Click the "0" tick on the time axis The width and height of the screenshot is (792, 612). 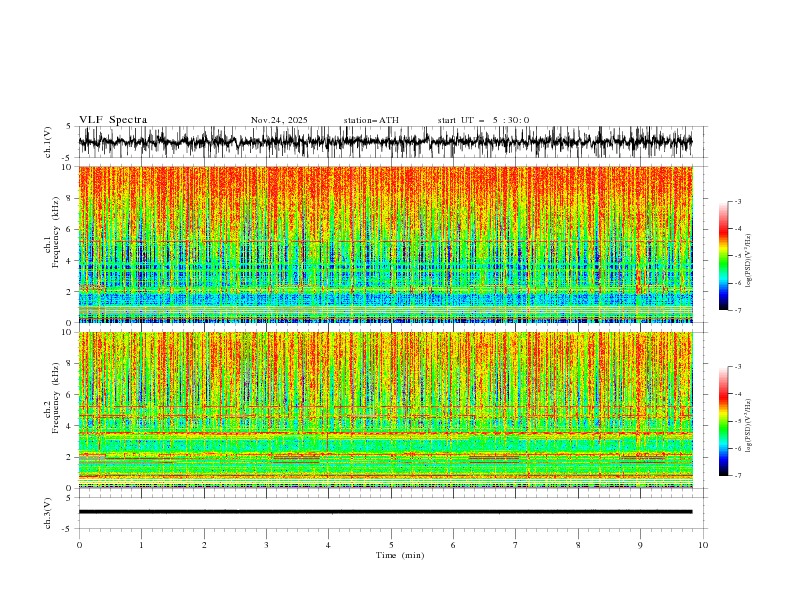click(x=79, y=545)
